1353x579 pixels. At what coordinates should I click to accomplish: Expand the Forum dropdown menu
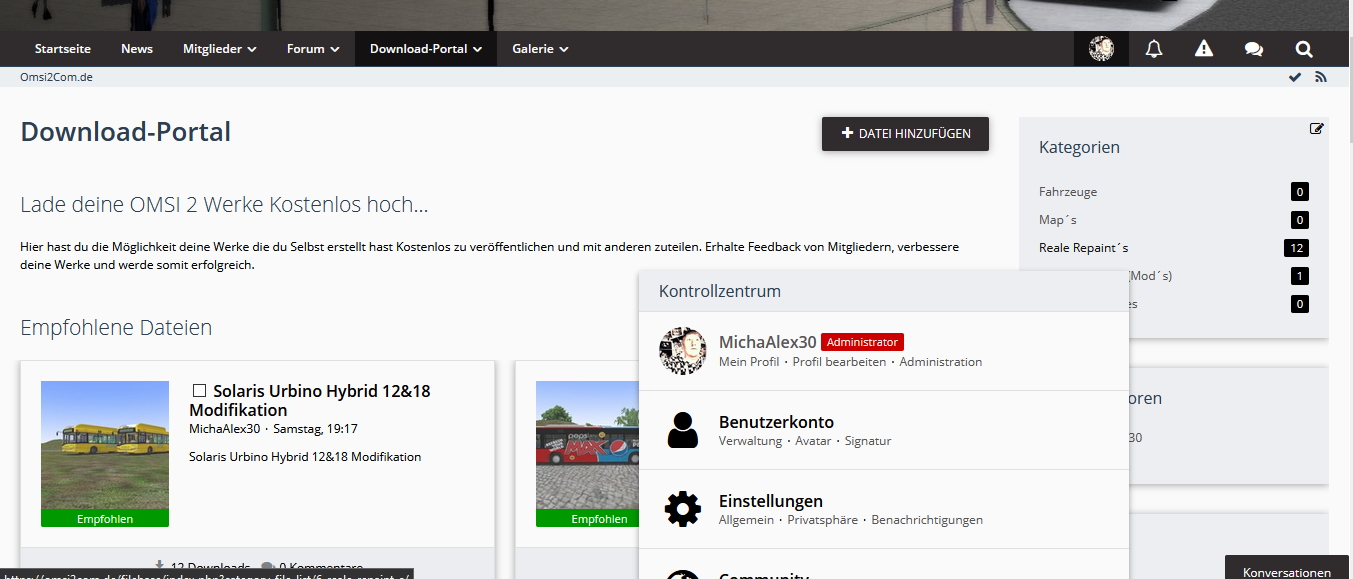coord(313,49)
